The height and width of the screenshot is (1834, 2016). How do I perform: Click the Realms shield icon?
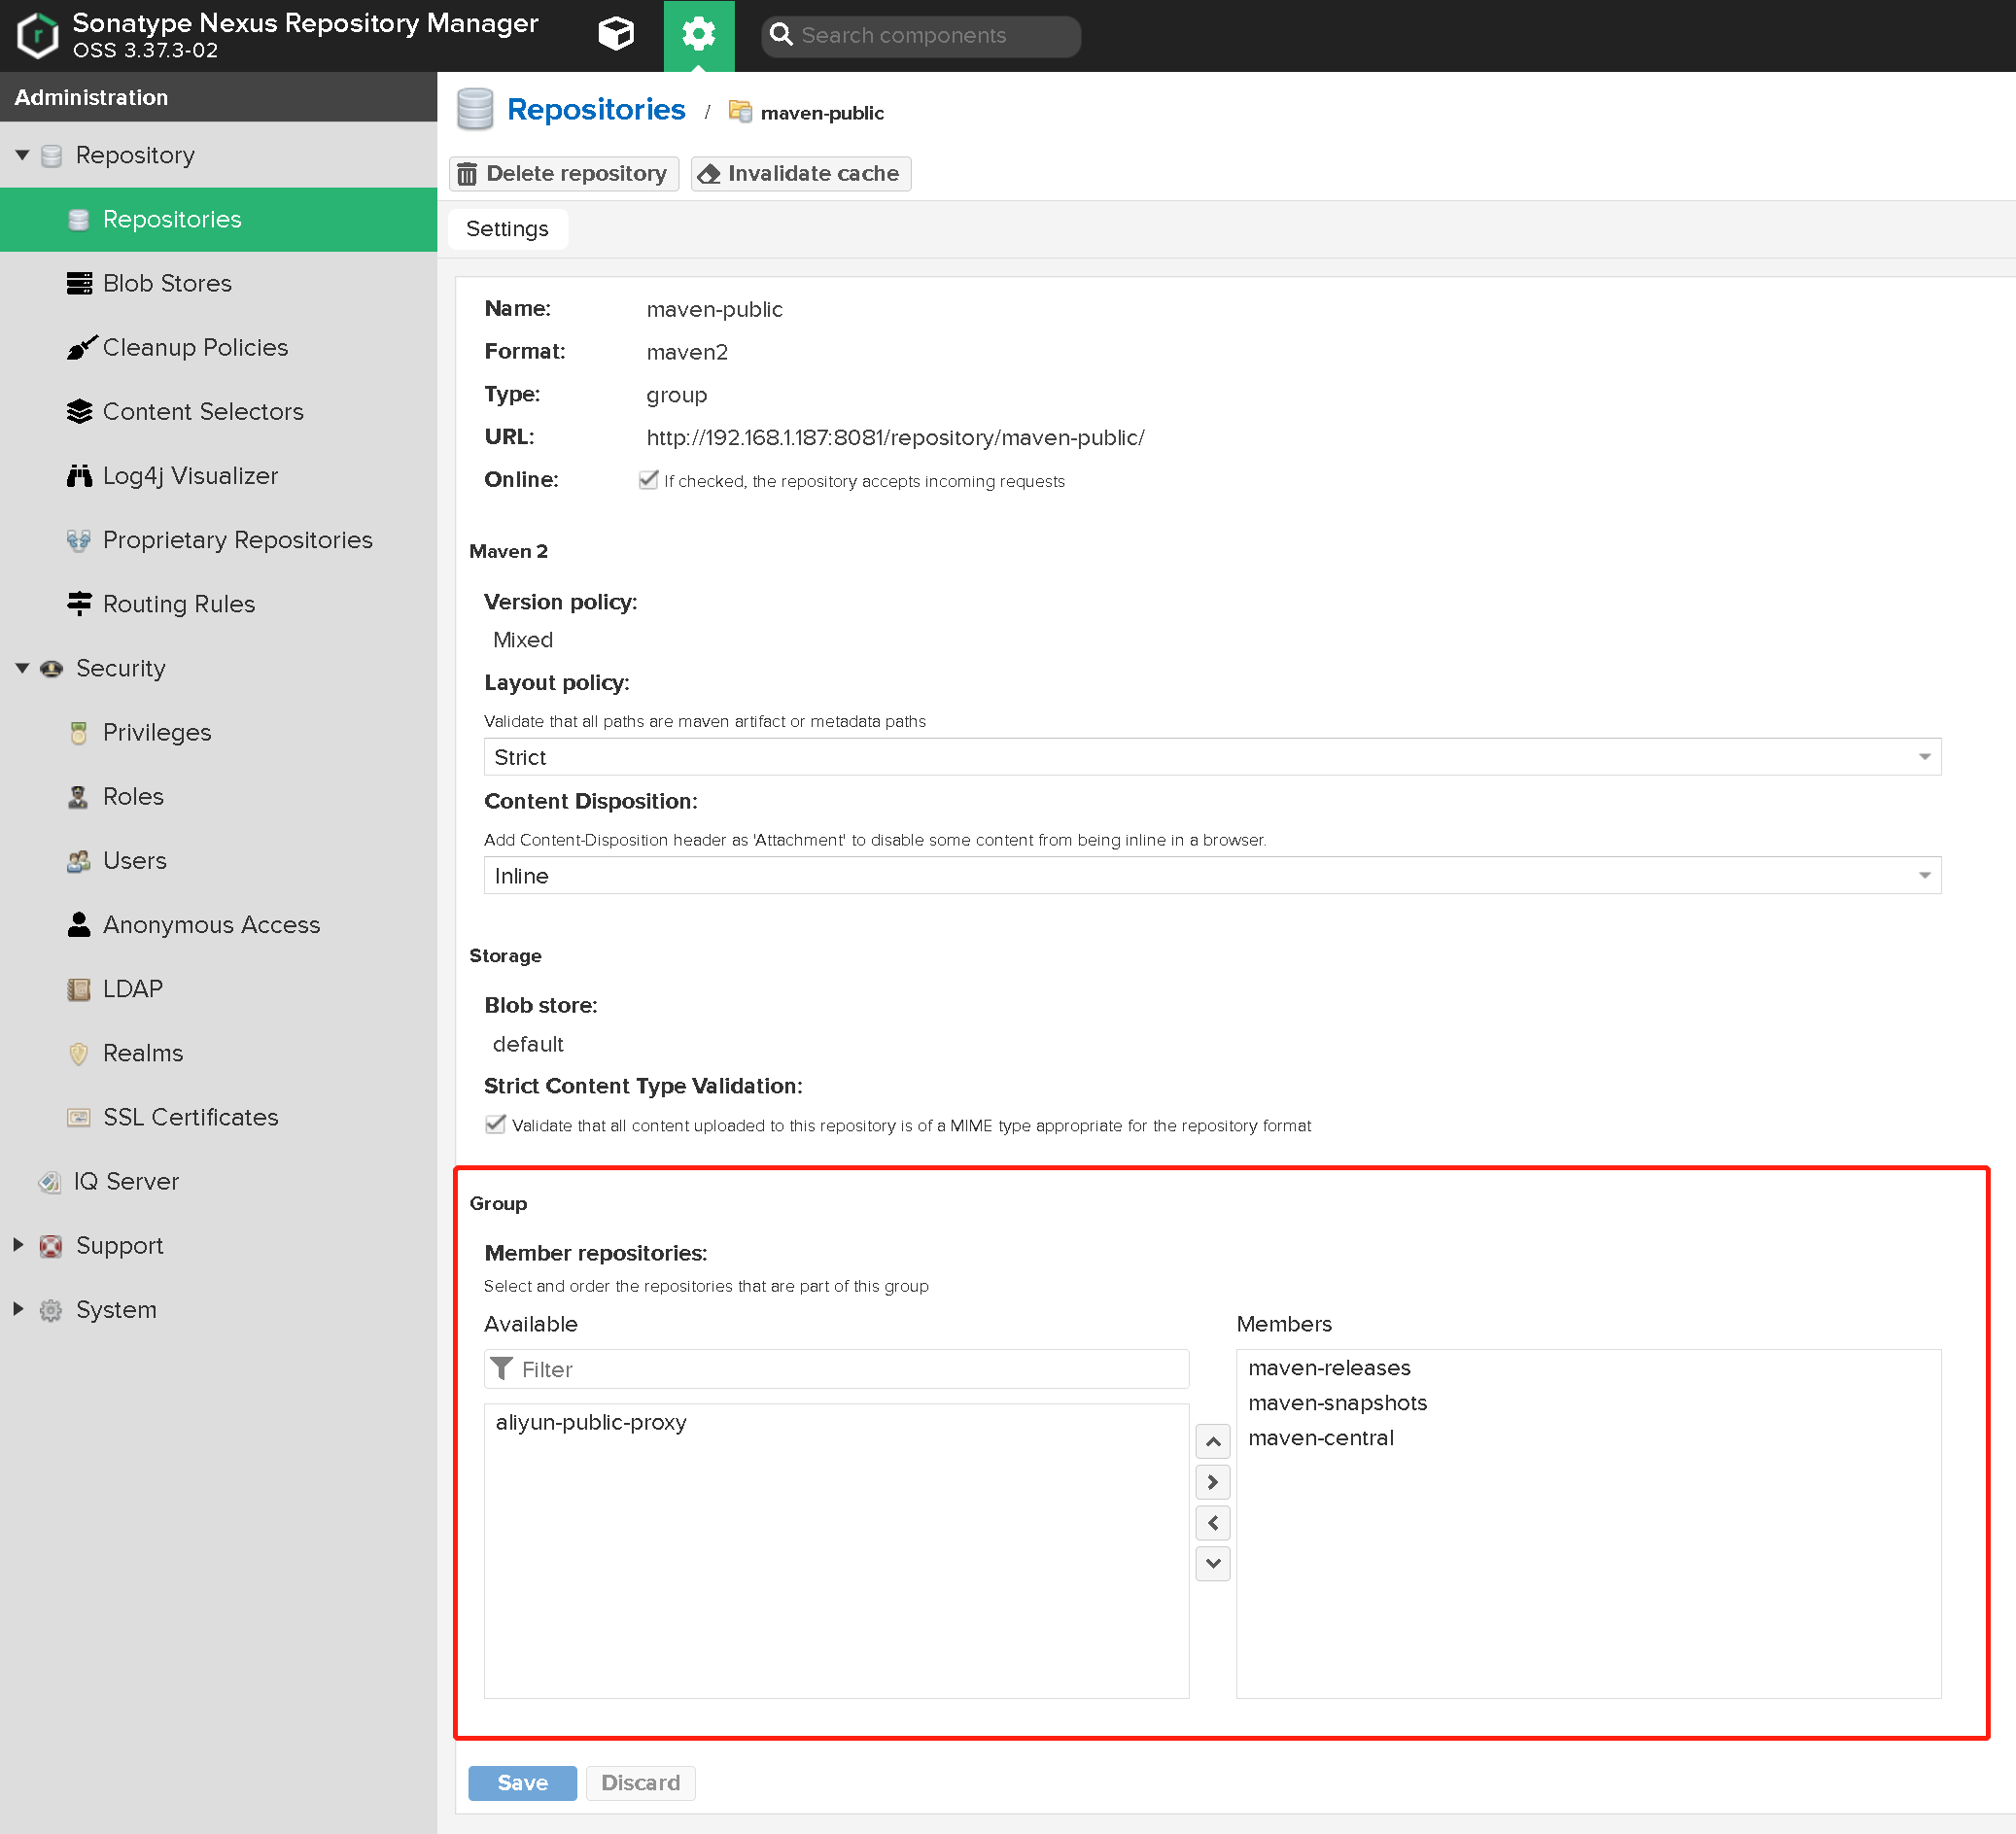79,1053
